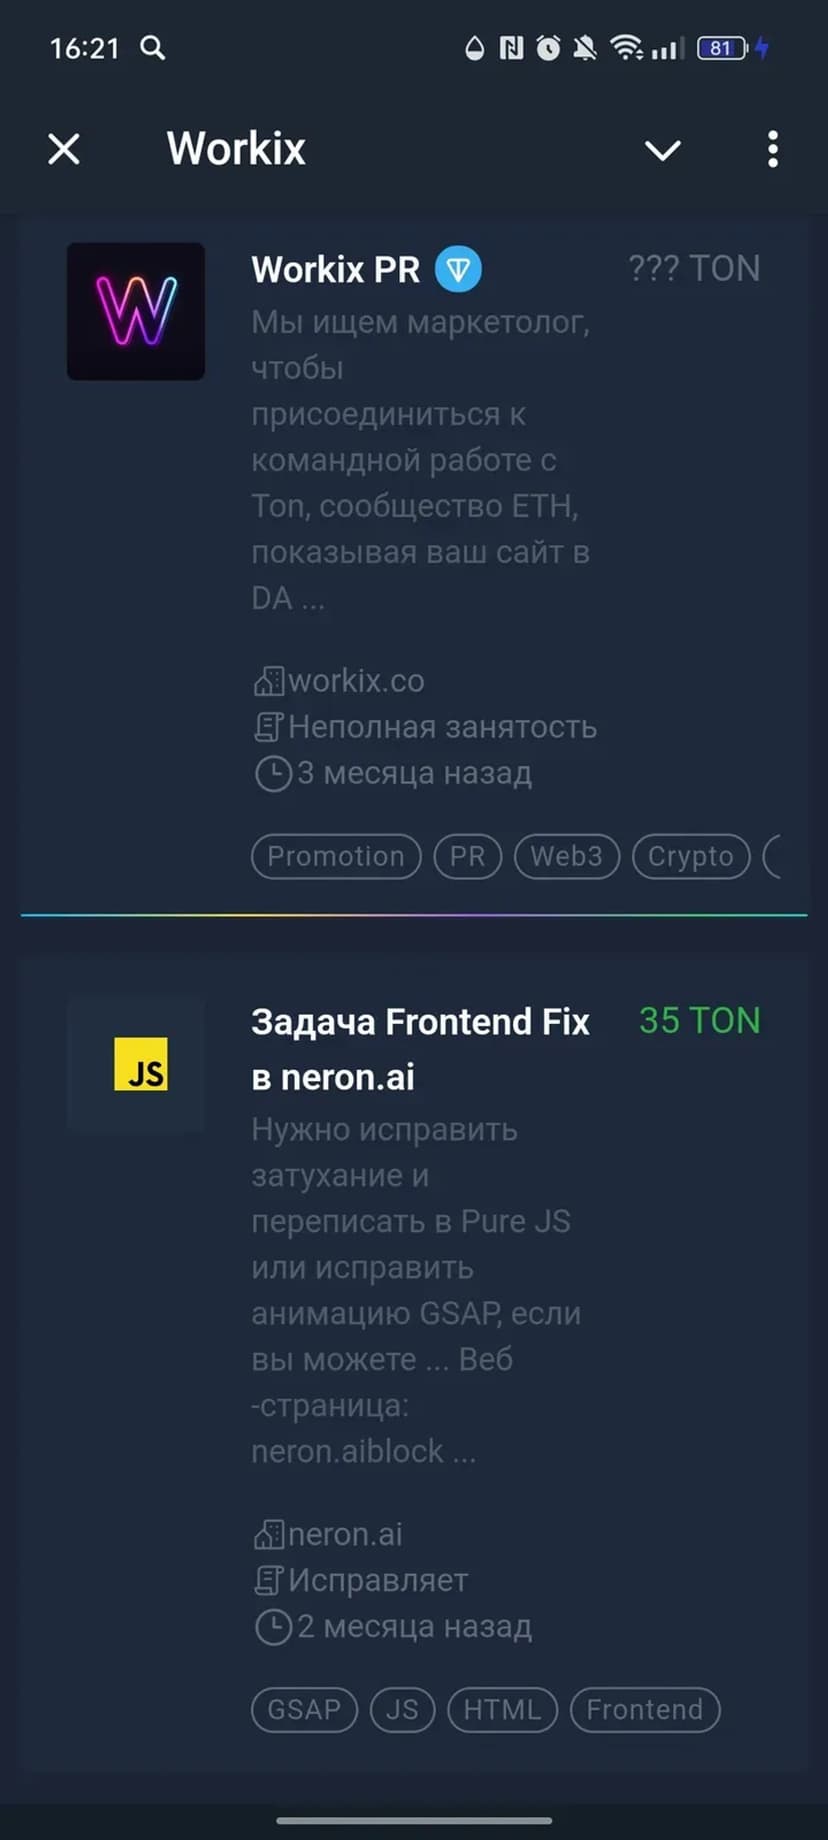This screenshot has height=1840, width=828.
Task: Tap the document icon beside Неполная занятость
Action: pyautogui.click(x=268, y=727)
